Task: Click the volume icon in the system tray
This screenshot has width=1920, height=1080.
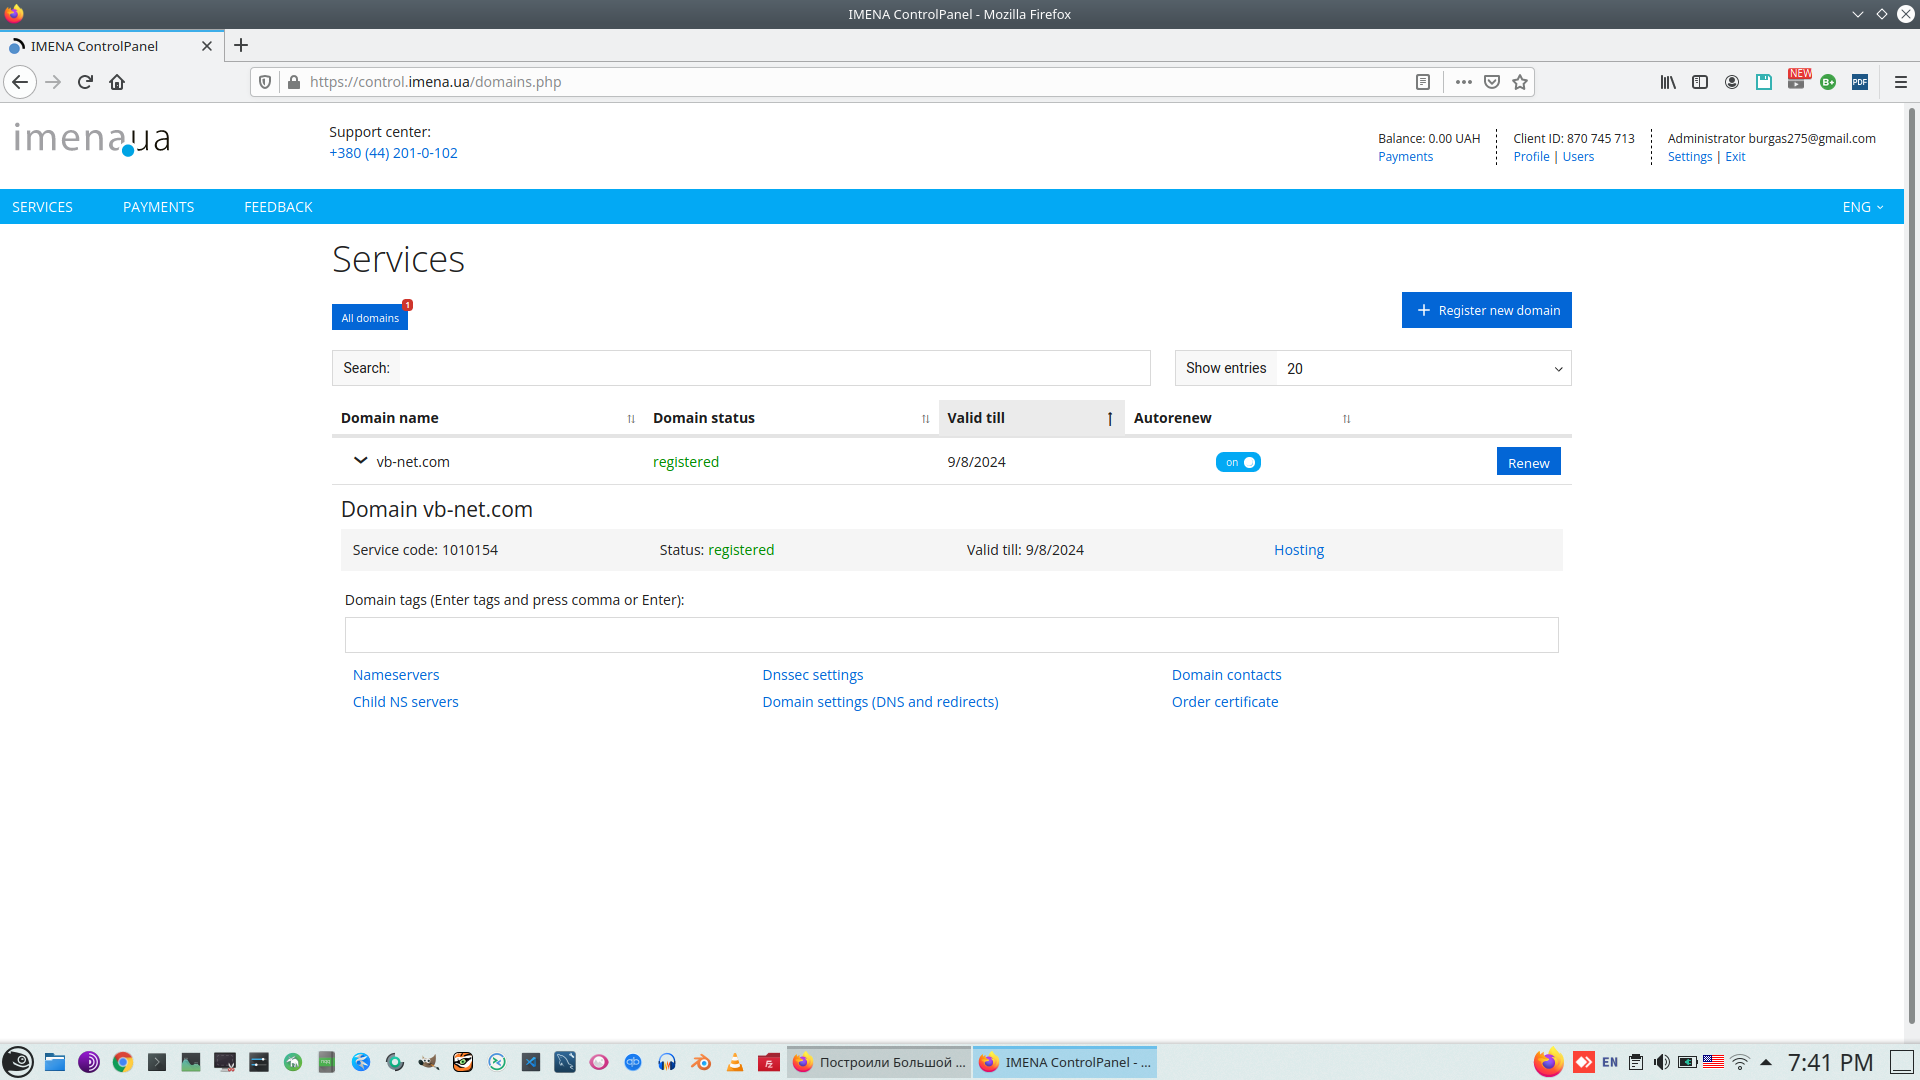Action: tap(1661, 1062)
